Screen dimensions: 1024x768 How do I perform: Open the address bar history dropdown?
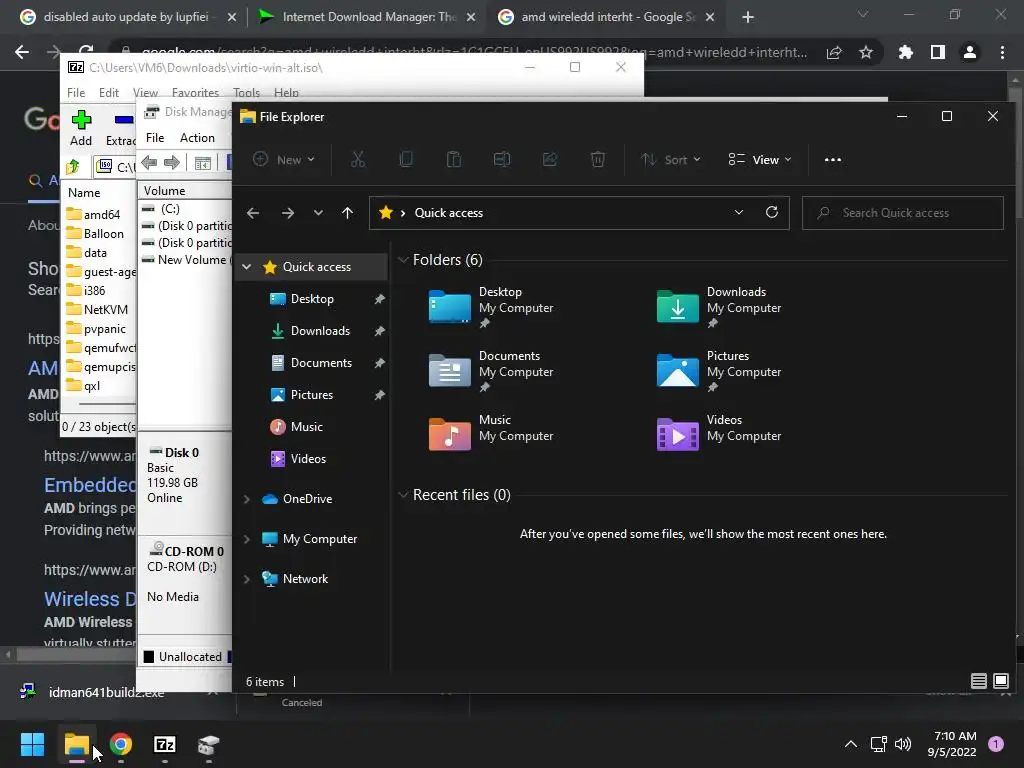point(739,212)
